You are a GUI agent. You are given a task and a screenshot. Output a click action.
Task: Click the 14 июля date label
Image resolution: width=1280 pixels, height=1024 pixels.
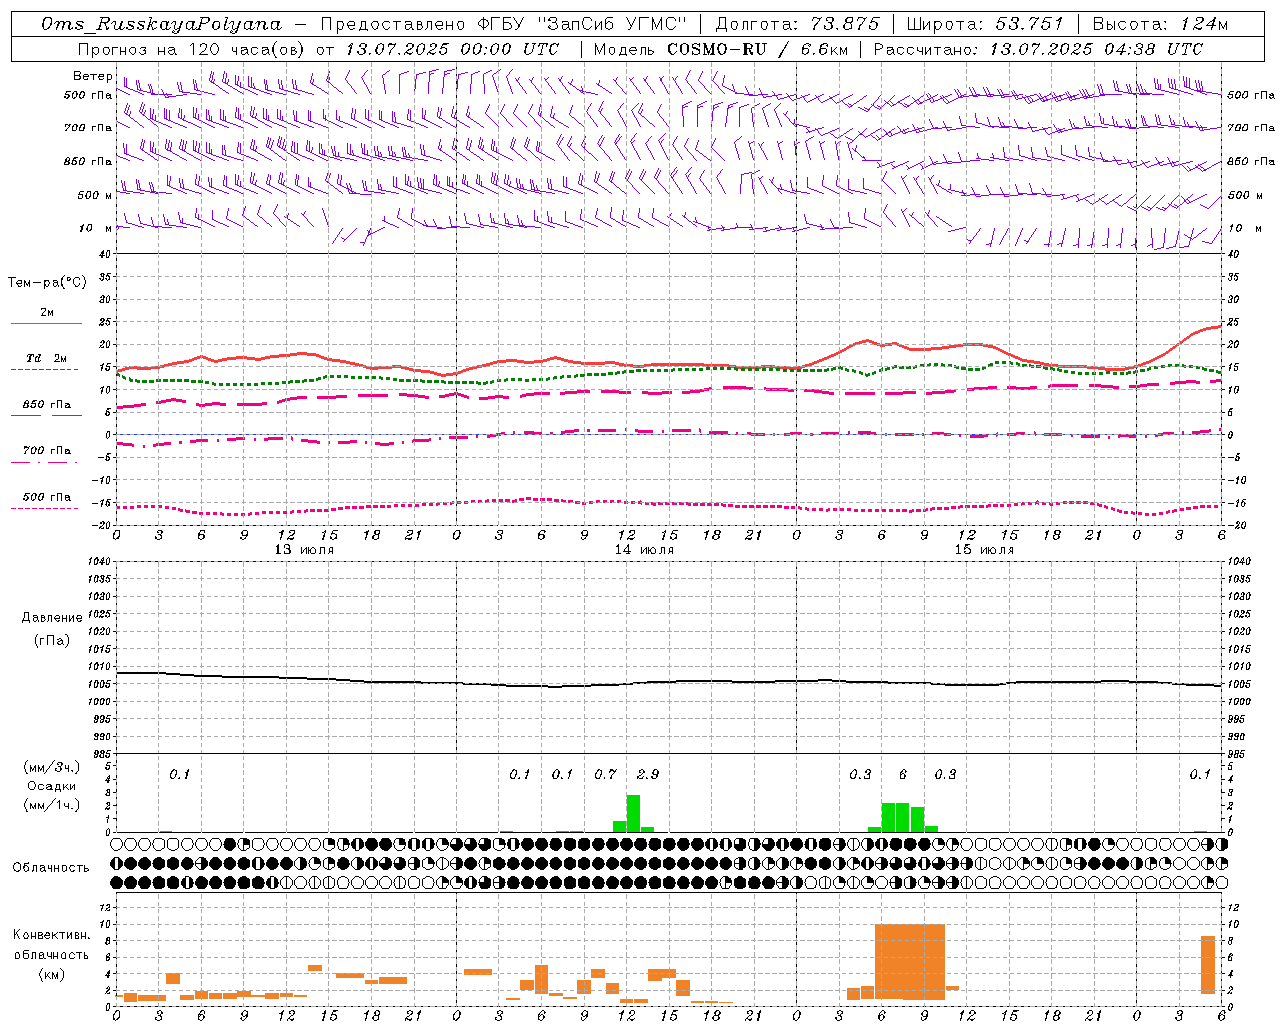(644, 550)
